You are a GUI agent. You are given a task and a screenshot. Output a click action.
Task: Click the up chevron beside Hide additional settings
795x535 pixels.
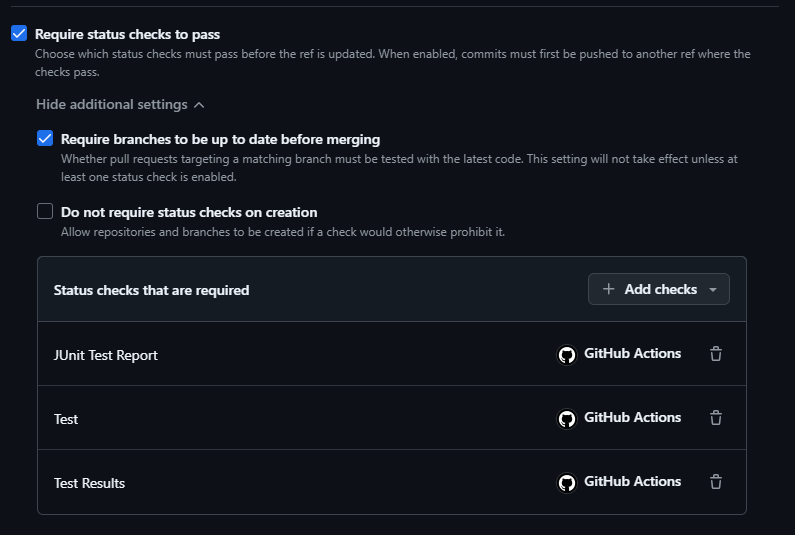[x=200, y=105]
